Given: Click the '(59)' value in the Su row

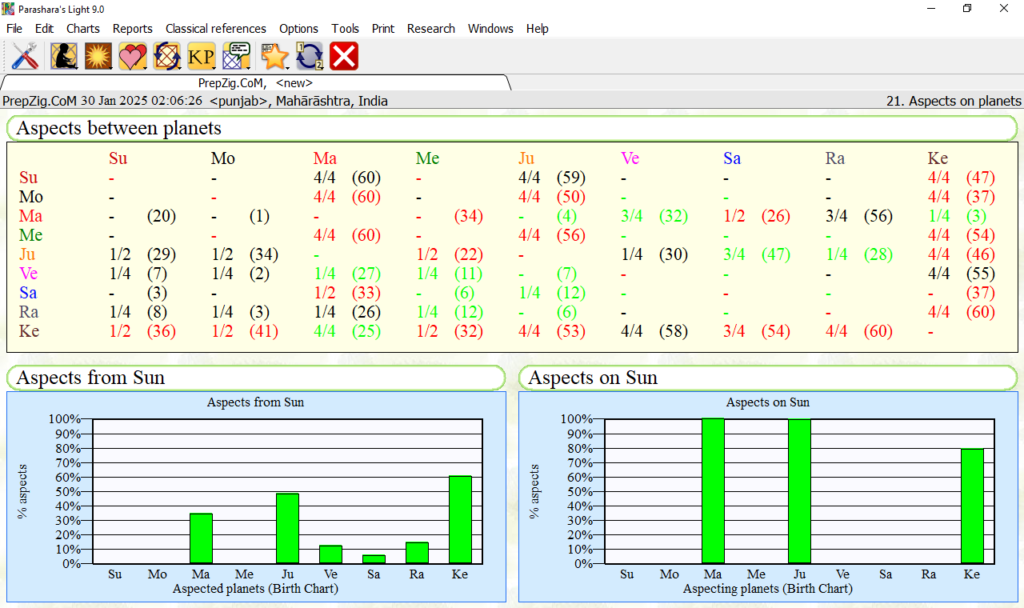Looking at the screenshot, I should tap(571, 178).
